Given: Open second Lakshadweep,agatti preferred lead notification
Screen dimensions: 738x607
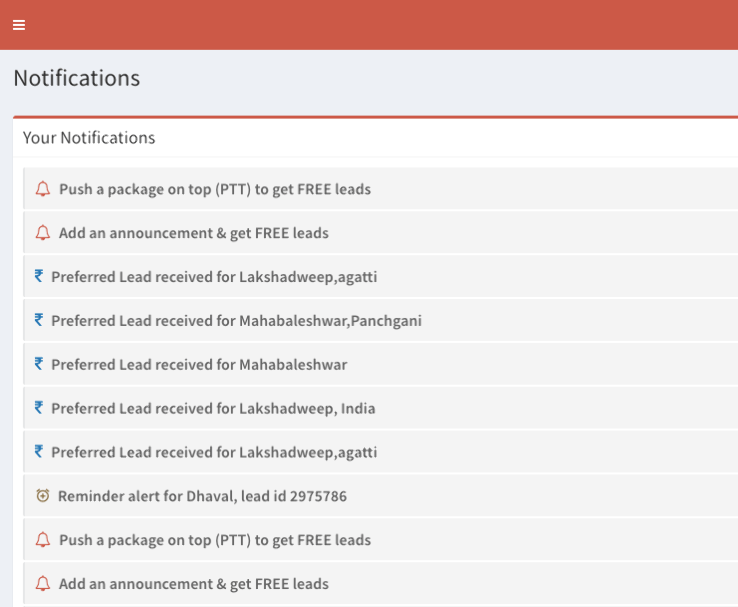Looking at the screenshot, I should tap(381, 451).
